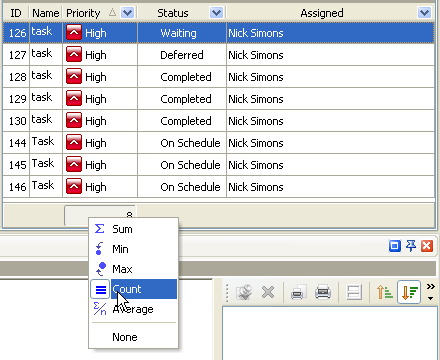Viewport: 440px width, 360px height.
Task: Click the maximize panel icon
Action: pyautogui.click(x=395, y=246)
